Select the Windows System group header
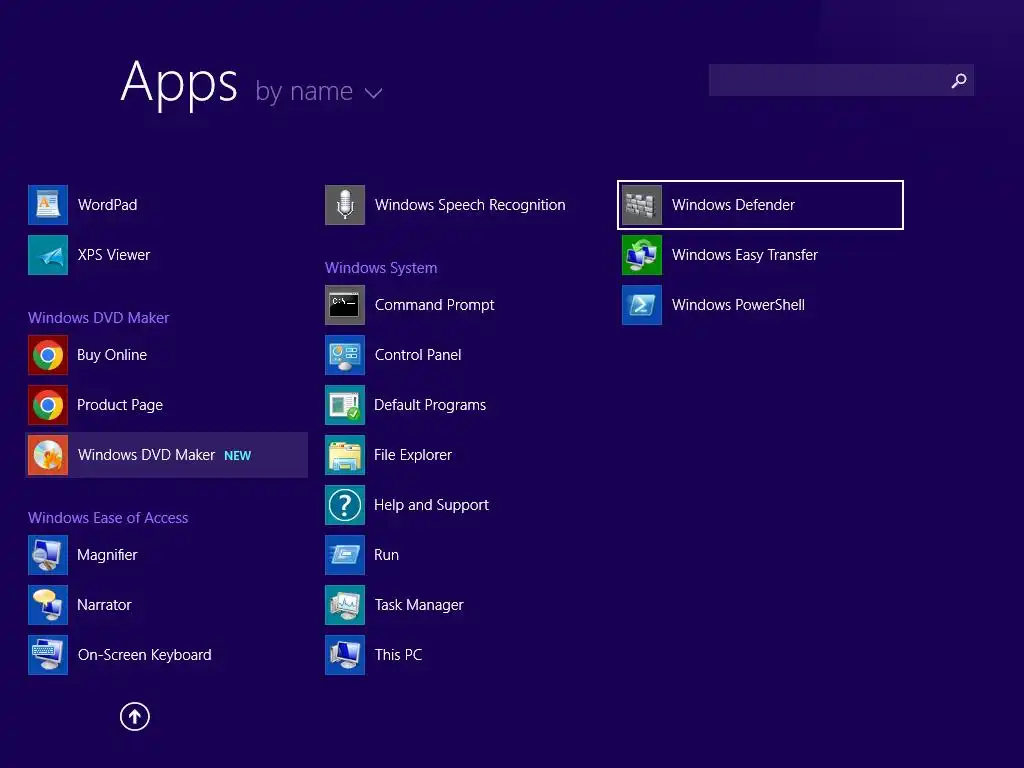Image resolution: width=1024 pixels, height=768 pixels. [x=381, y=268]
